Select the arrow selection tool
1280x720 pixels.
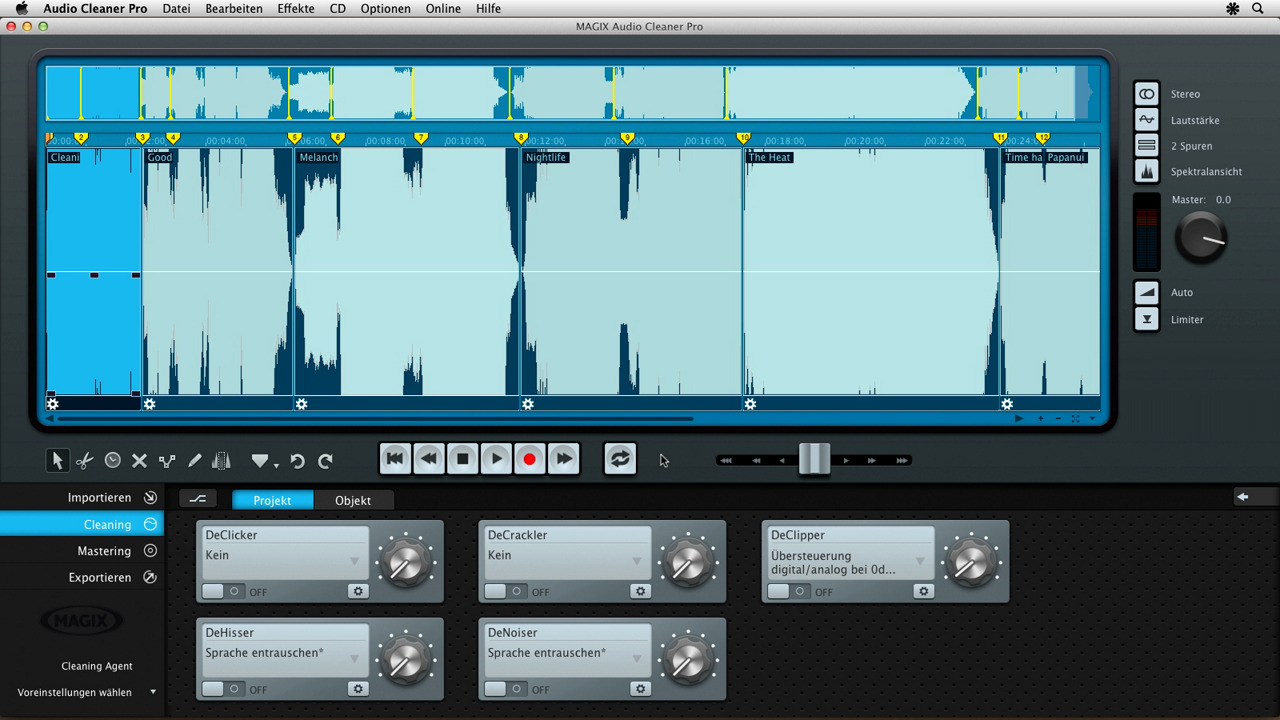[57, 460]
